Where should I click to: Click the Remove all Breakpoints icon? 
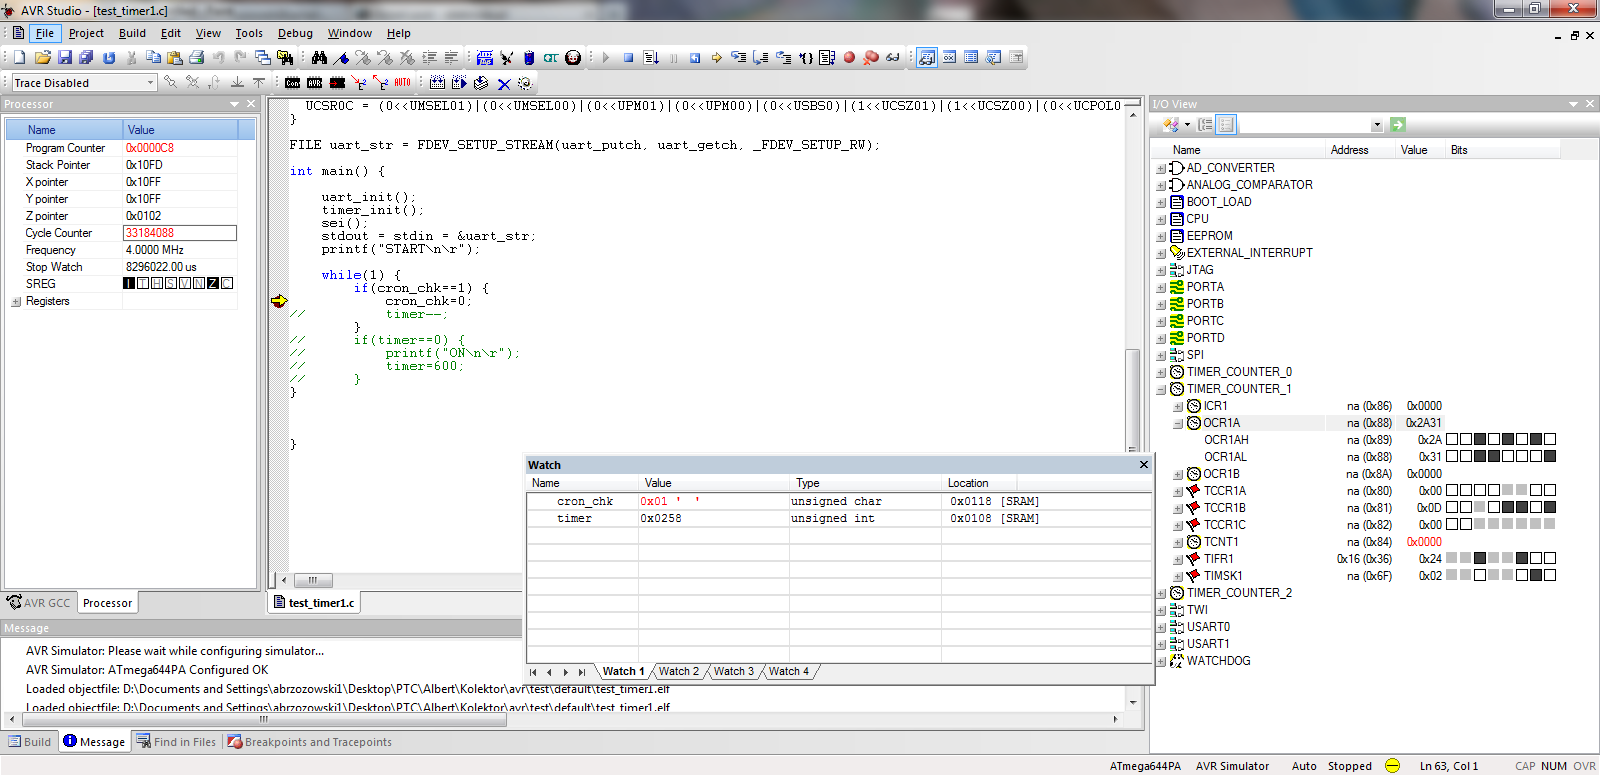point(871,58)
